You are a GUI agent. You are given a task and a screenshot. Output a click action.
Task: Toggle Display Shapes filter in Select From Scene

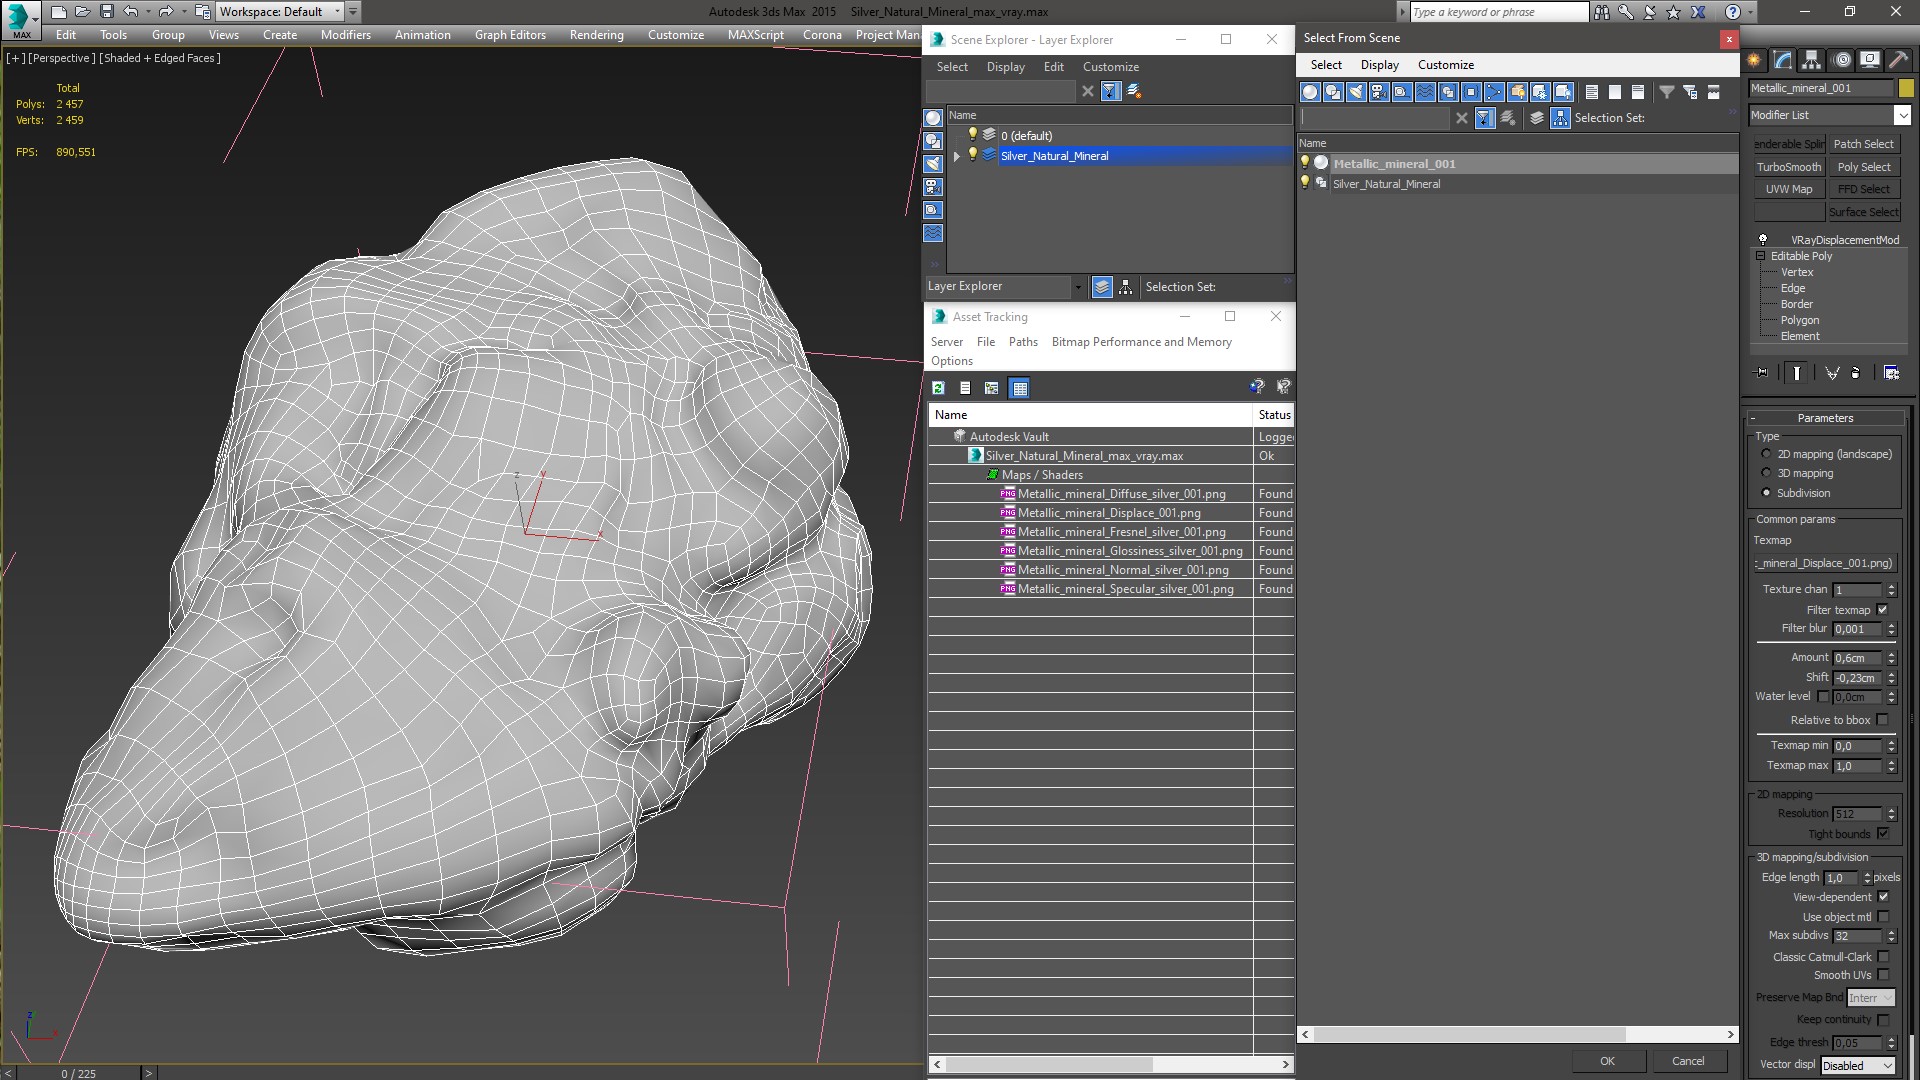[1333, 92]
